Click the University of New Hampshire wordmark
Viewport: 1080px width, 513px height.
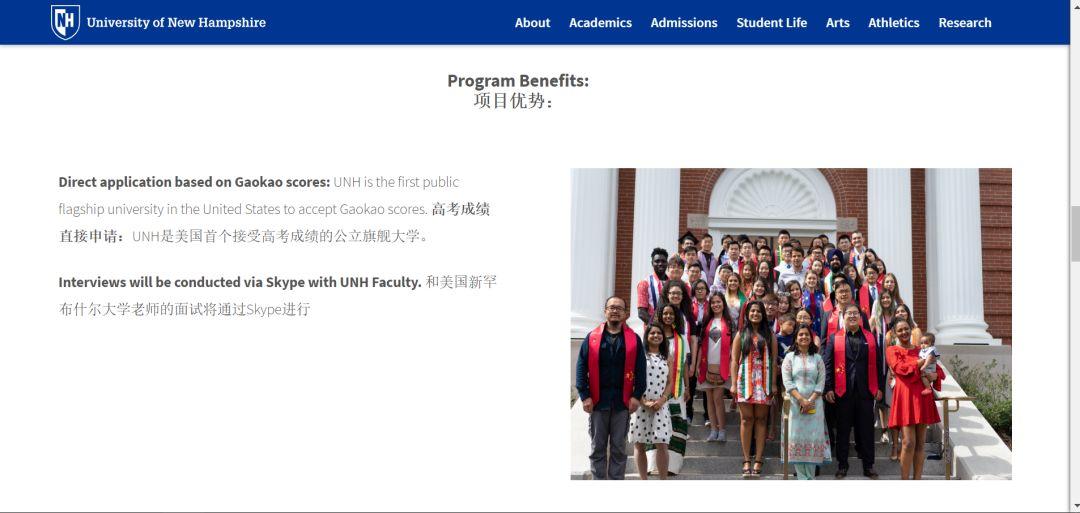pyautogui.click(x=176, y=22)
